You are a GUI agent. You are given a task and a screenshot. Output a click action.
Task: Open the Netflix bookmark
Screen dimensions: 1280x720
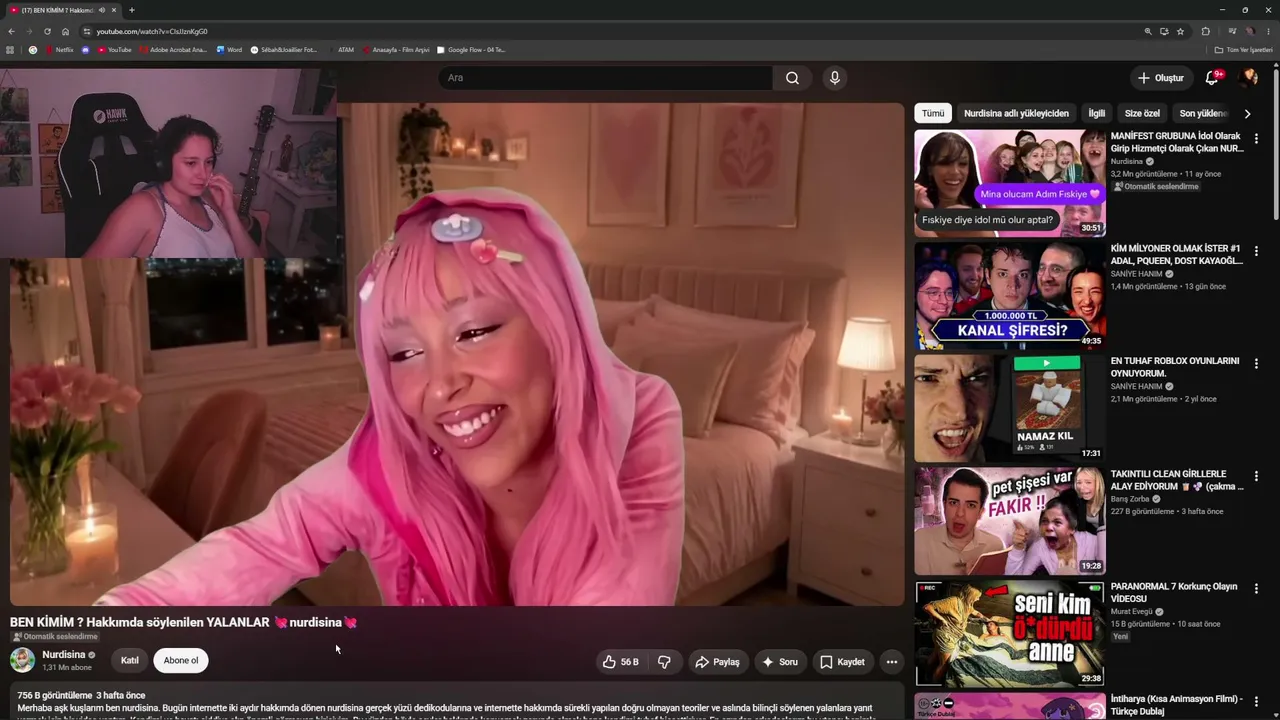tap(59, 49)
